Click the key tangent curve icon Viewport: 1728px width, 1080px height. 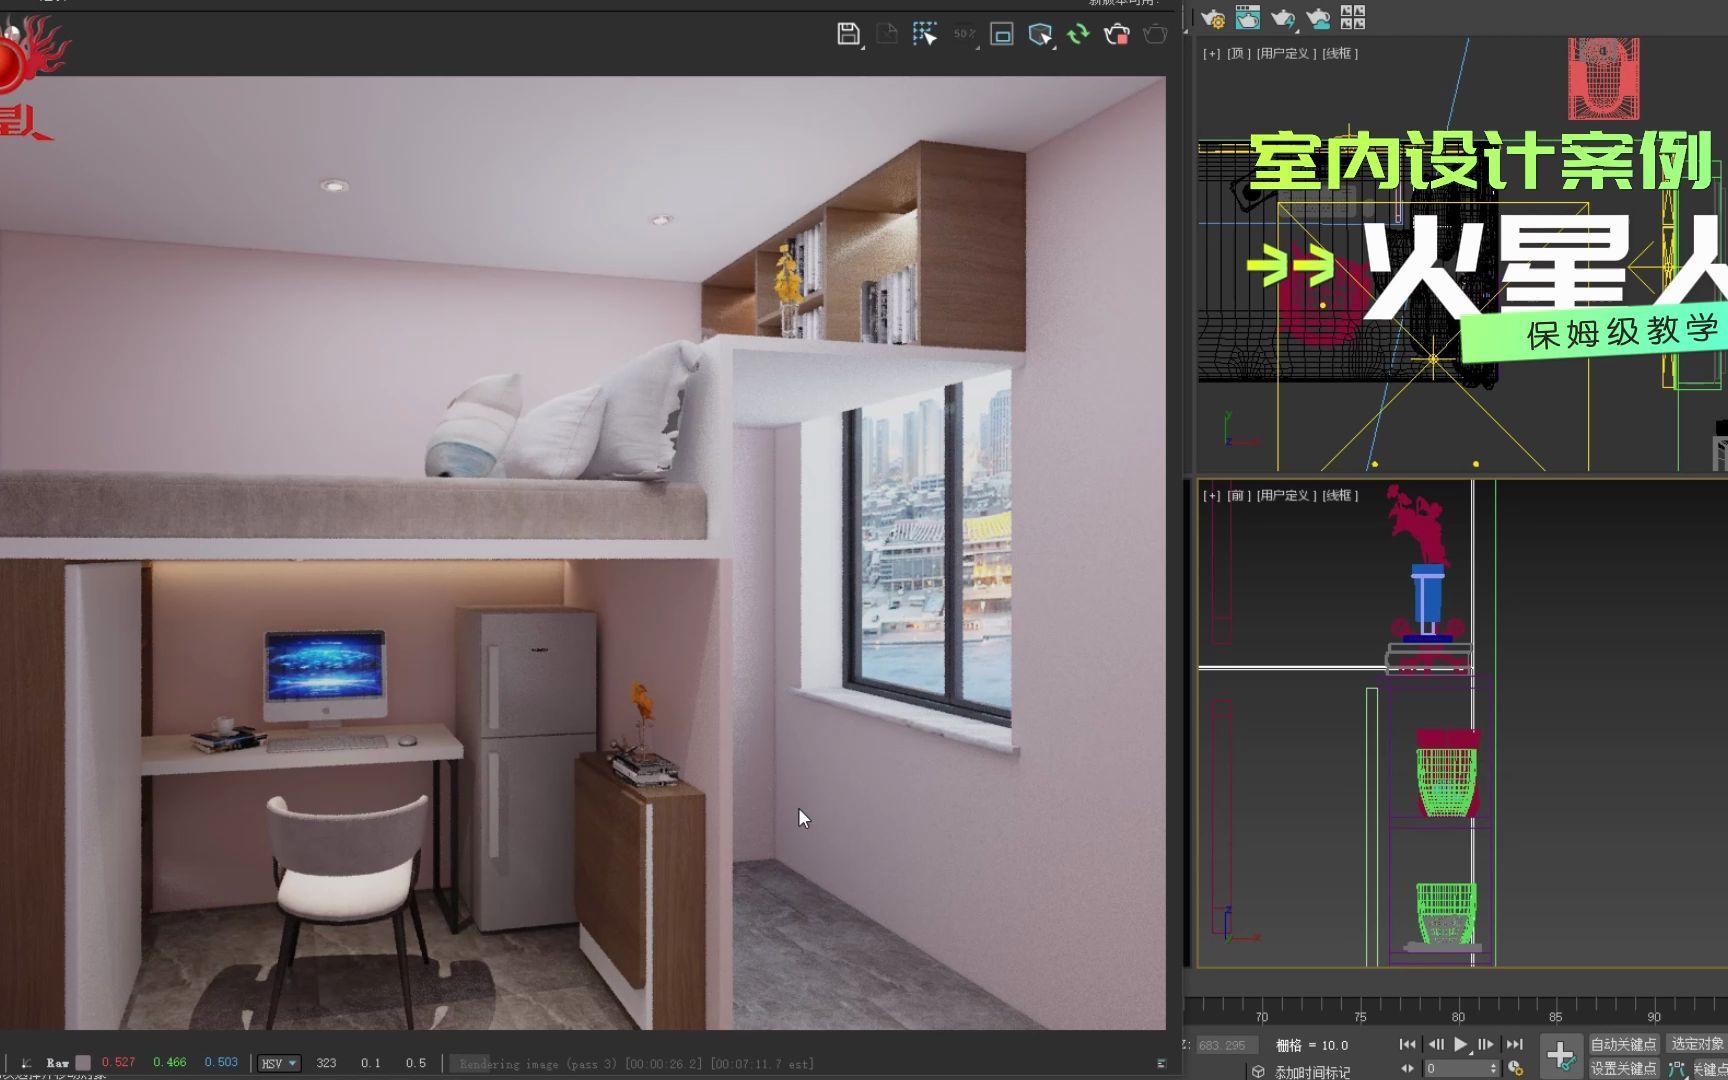pos(1677,1069)
